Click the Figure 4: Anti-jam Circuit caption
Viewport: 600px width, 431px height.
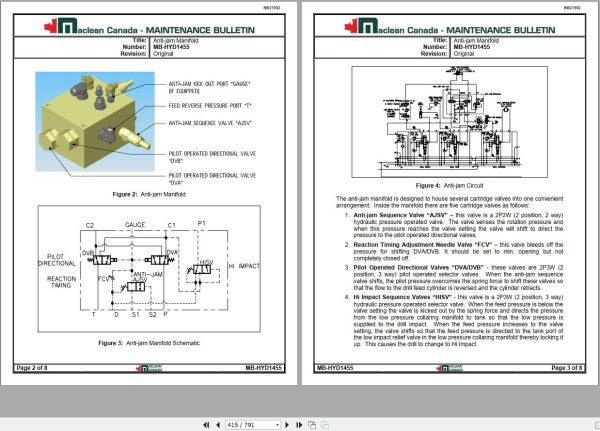449,186
